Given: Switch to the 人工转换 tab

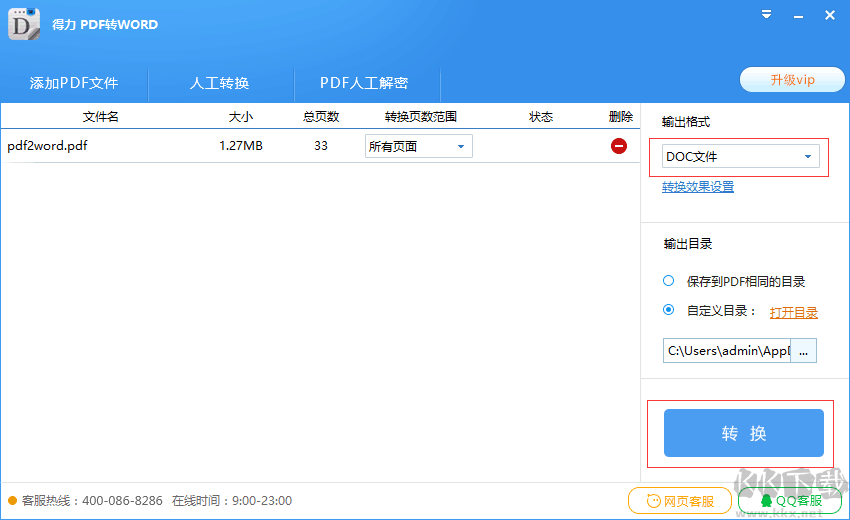Looking at the screenshot, I should click(x=220, y=83).
